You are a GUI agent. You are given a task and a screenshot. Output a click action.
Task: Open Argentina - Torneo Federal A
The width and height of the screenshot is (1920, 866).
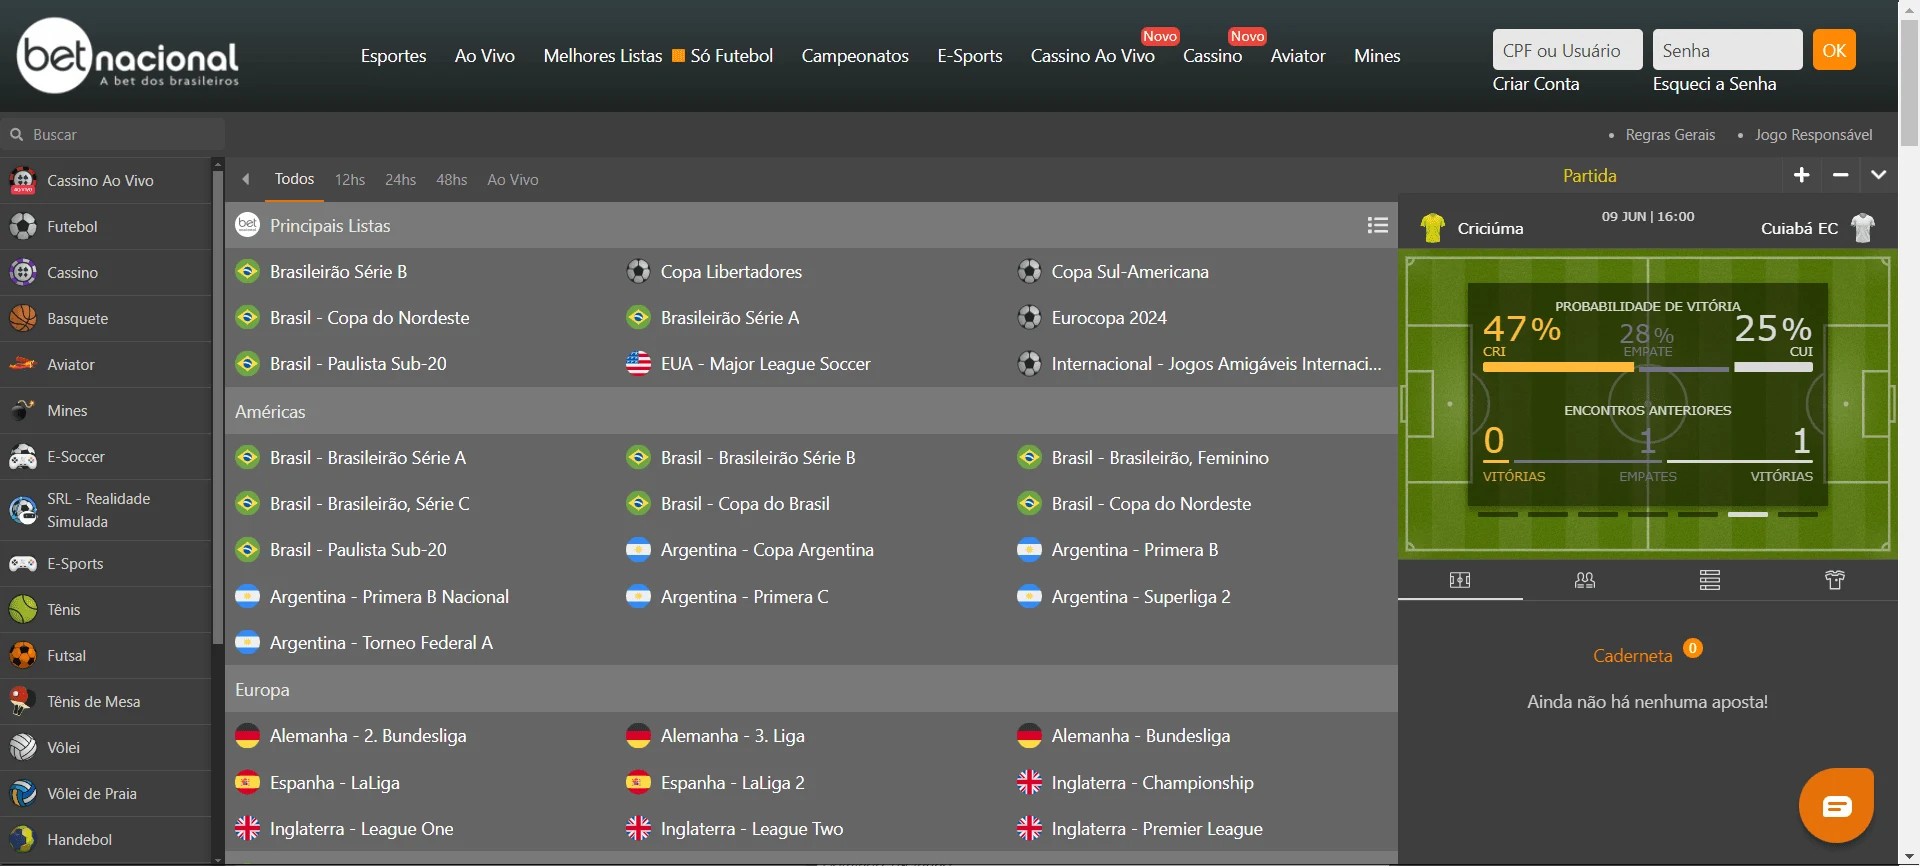click(x=381, y=643)
